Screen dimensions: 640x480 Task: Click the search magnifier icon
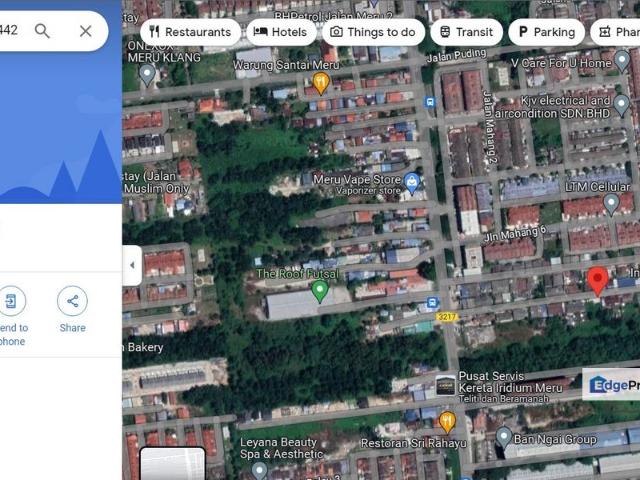pos(42,31)
